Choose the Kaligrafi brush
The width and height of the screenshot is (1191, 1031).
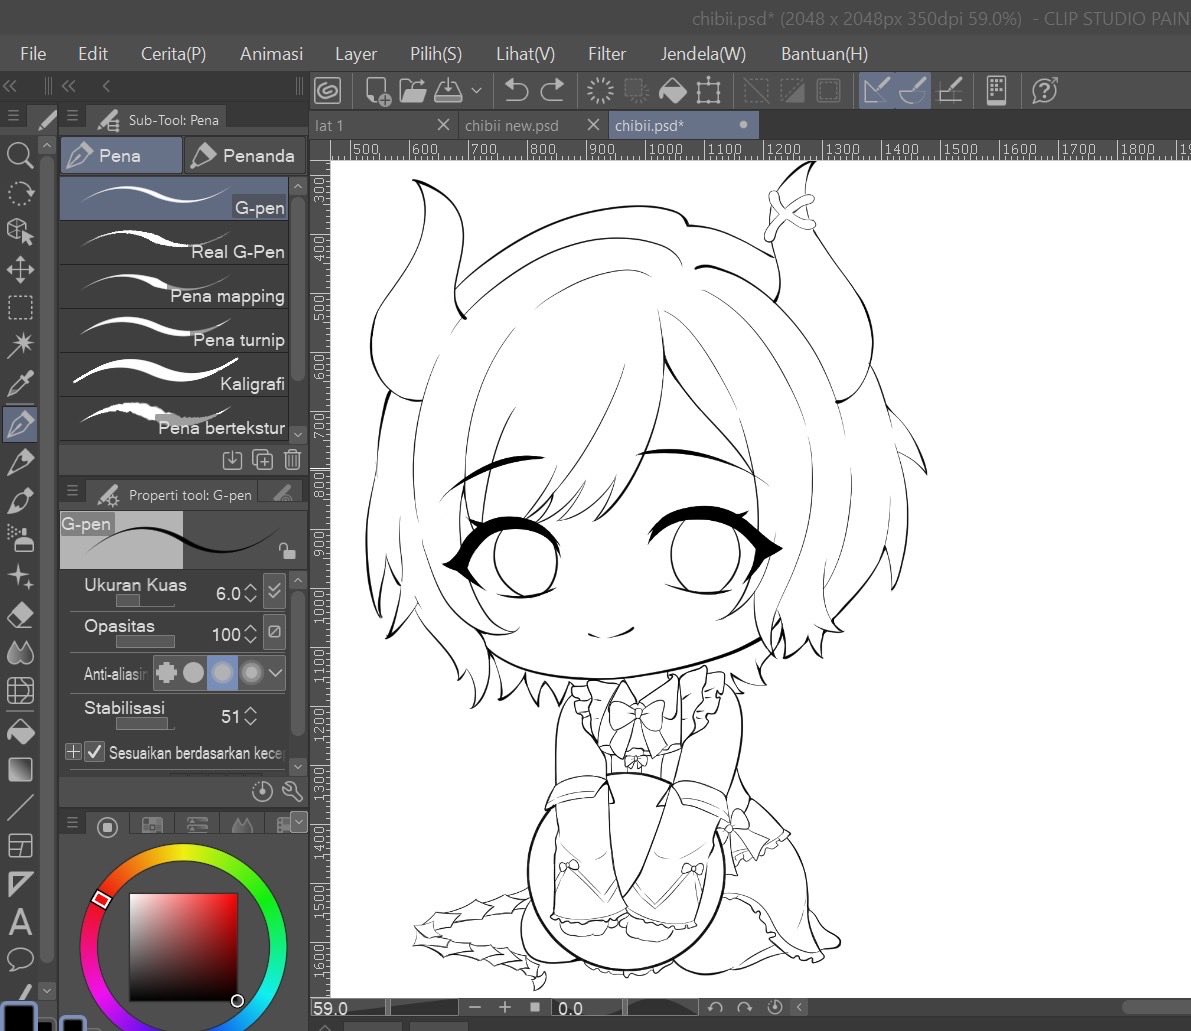[x=174, y=375]
